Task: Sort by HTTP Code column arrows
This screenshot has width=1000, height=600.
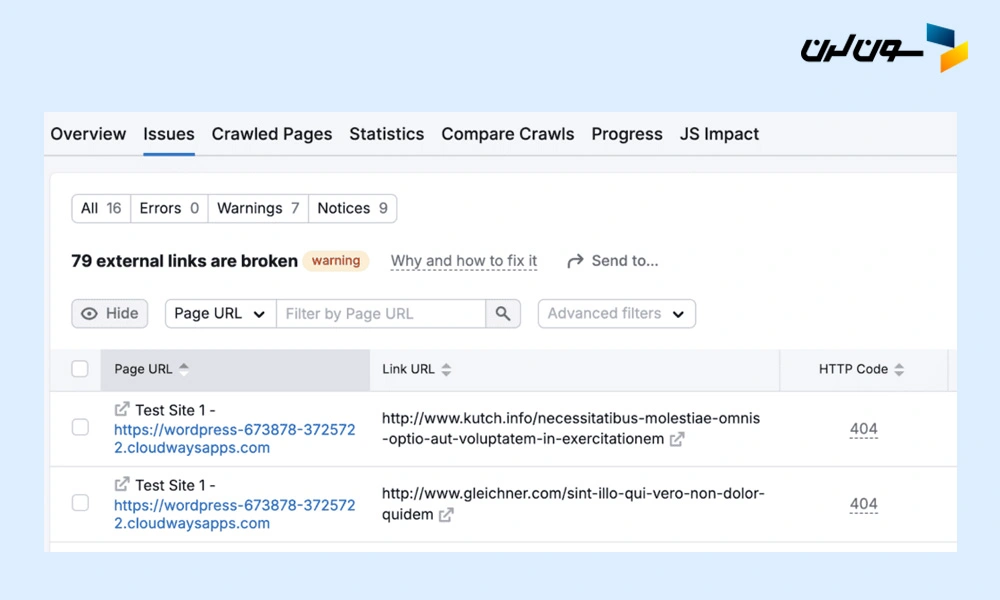Action: tap(899, 370)
